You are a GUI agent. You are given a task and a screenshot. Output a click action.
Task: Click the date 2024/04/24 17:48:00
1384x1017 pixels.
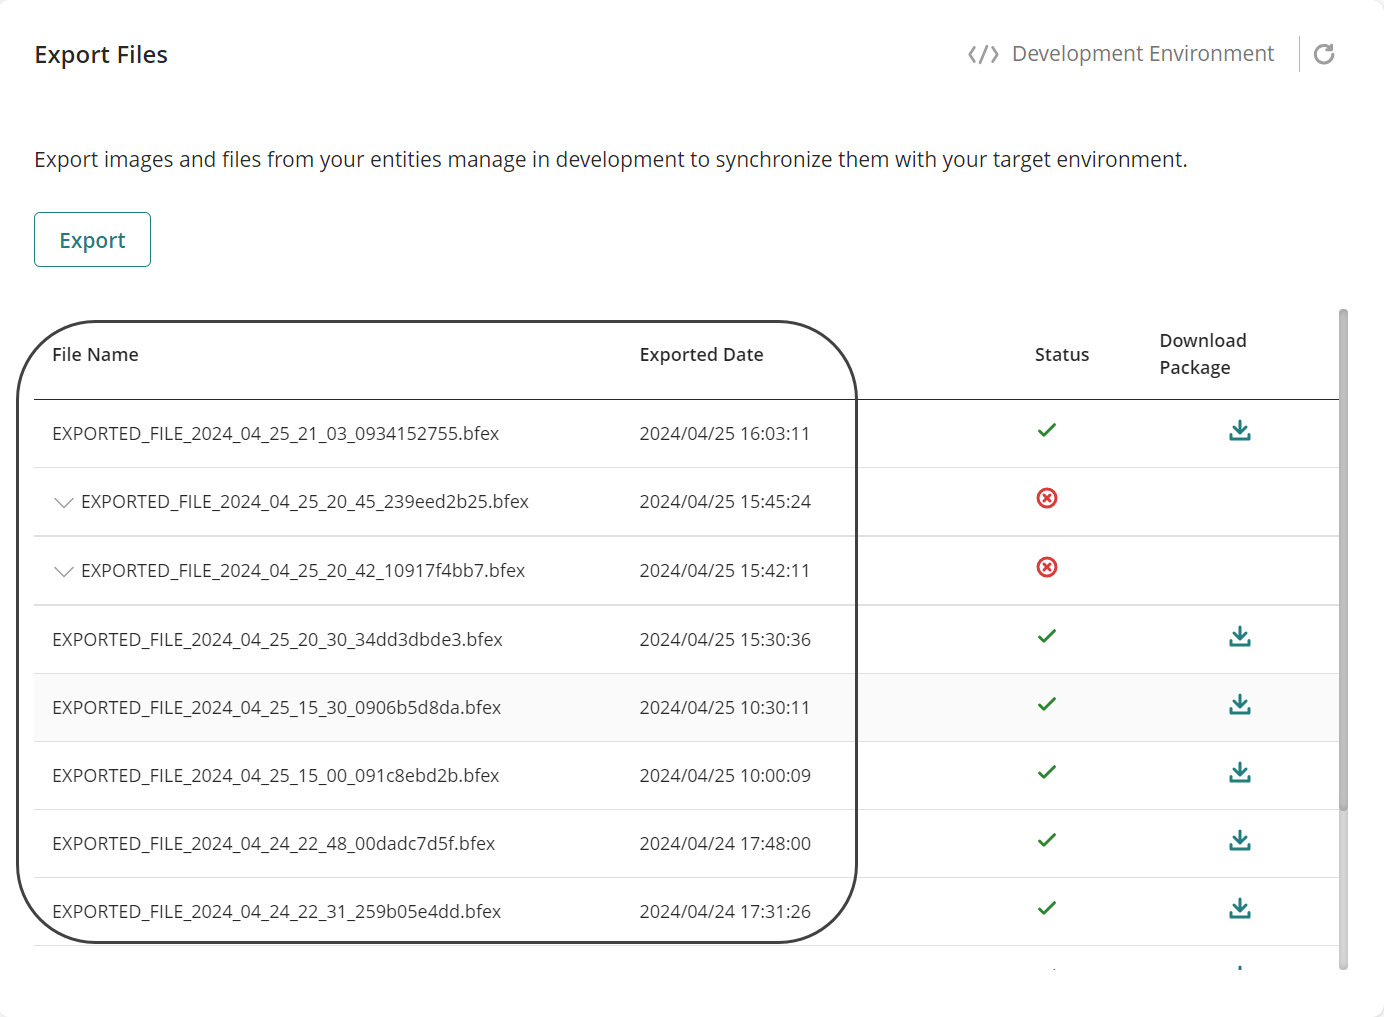click(x=725, y=844)
